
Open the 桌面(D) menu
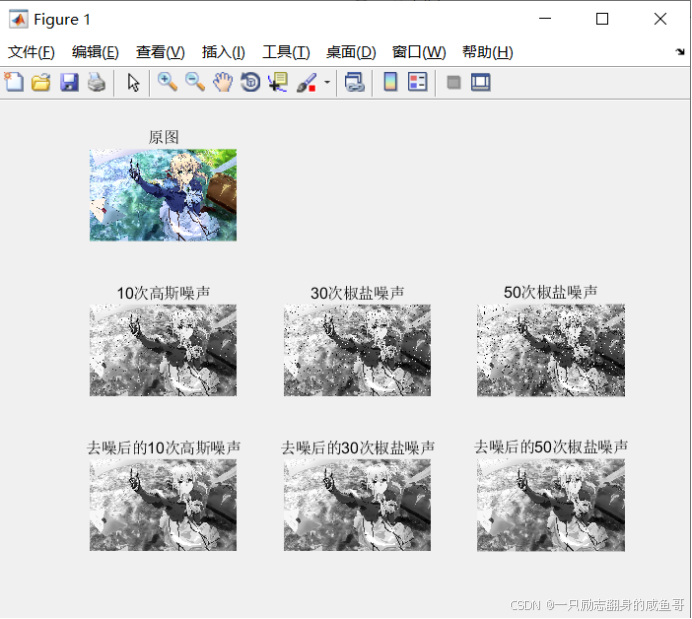tap(351, 52)
